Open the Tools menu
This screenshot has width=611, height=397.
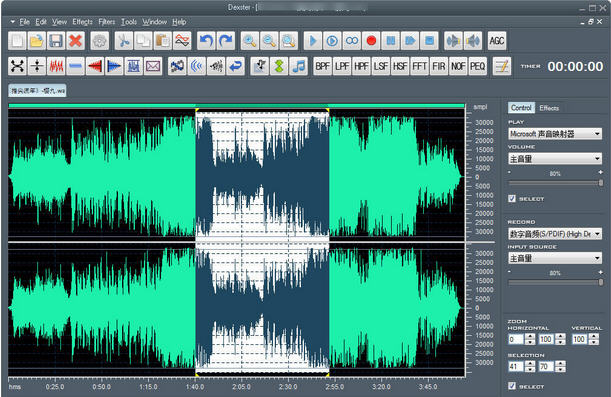129,22
